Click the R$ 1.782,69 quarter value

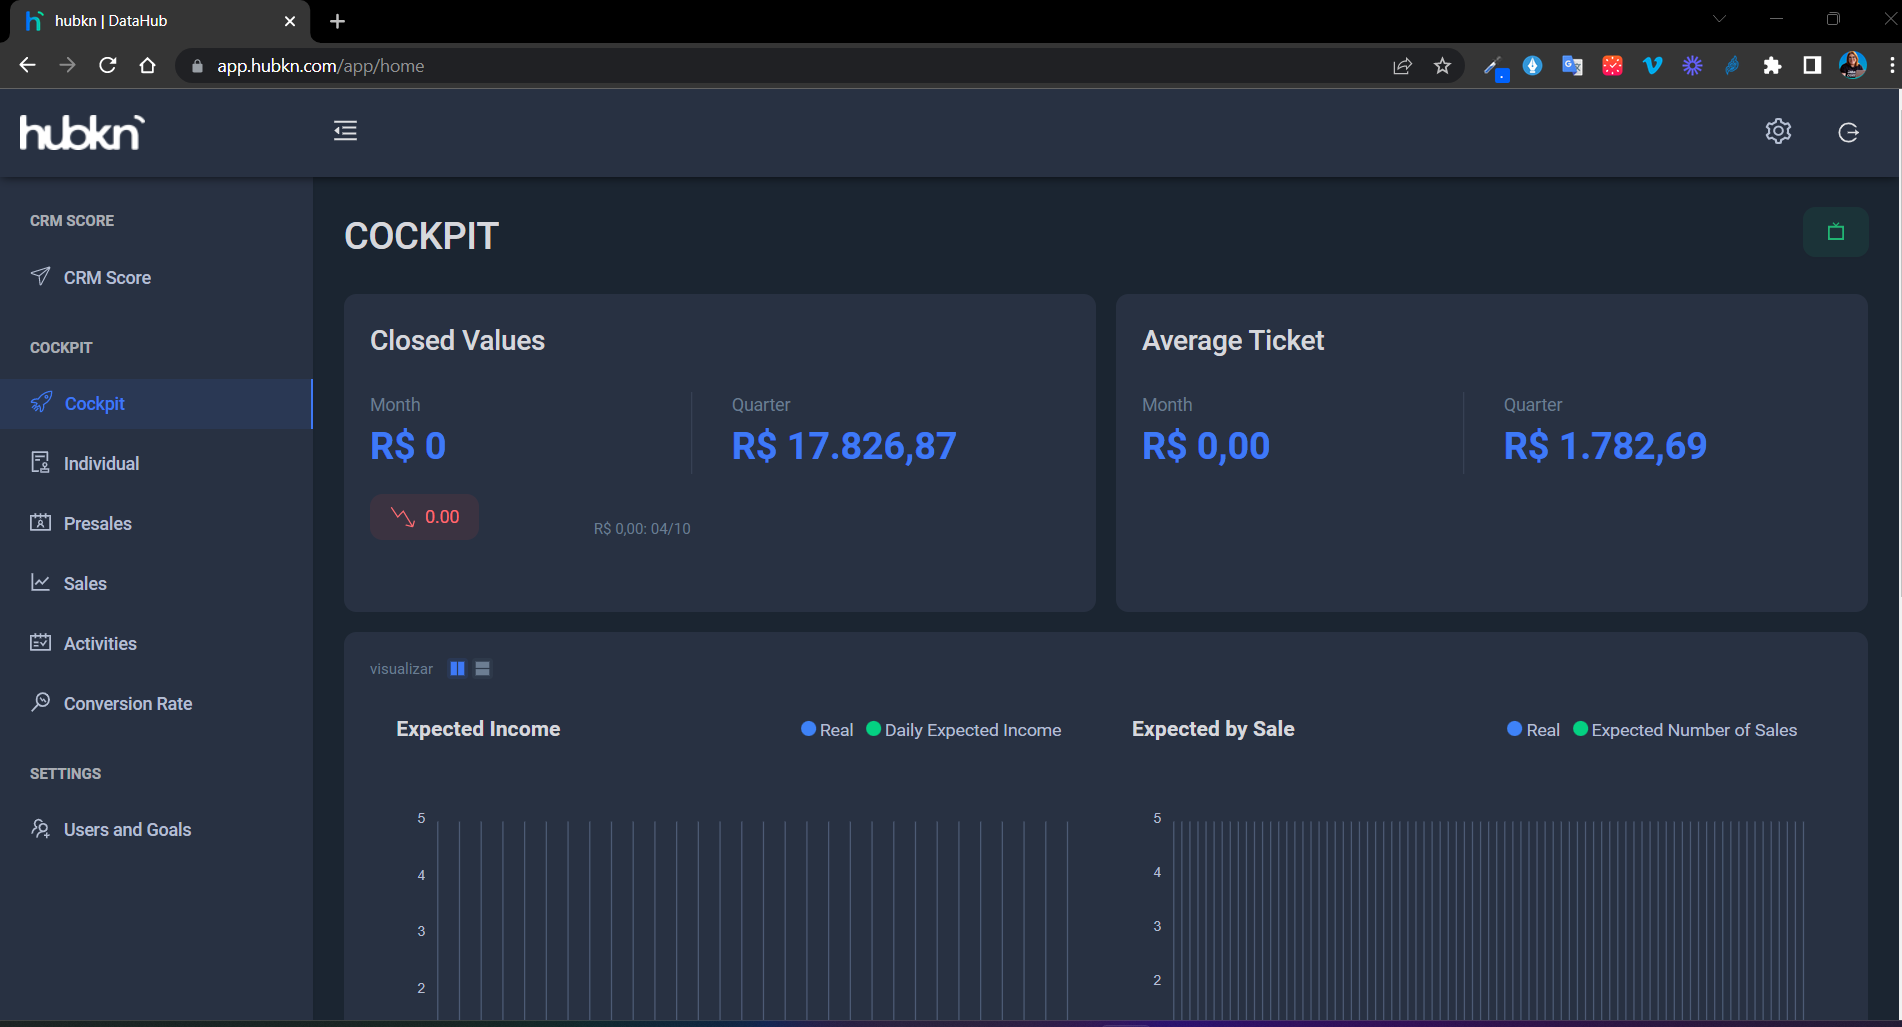click(1605, 446)
